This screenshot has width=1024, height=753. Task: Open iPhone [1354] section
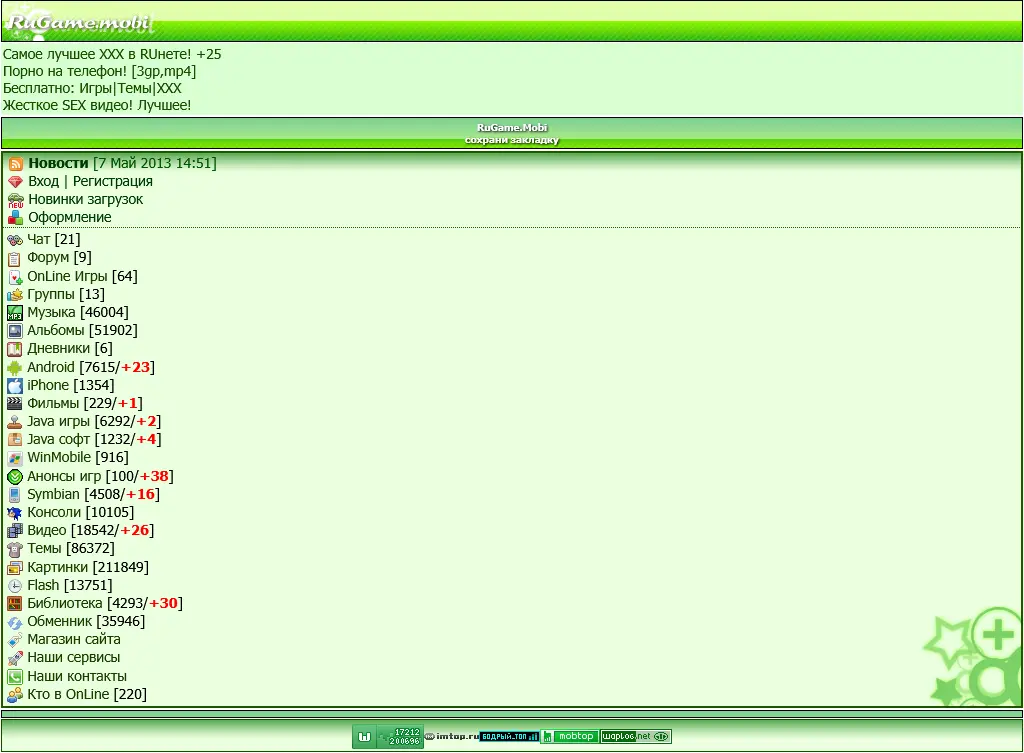(x=71, y=385)
